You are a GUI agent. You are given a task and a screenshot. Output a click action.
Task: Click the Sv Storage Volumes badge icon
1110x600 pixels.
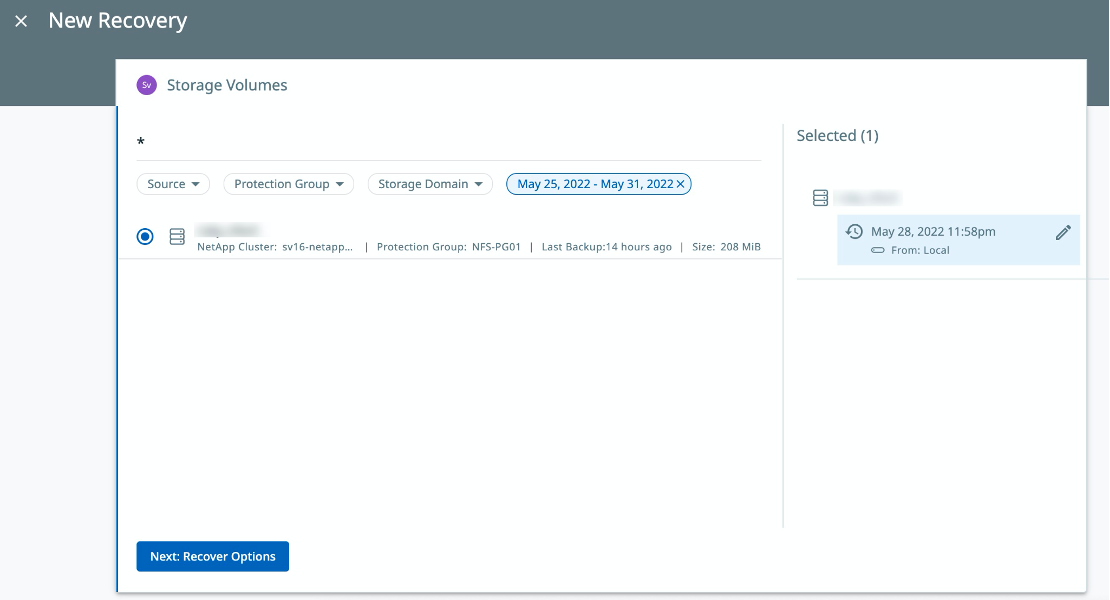pos(147,85)
